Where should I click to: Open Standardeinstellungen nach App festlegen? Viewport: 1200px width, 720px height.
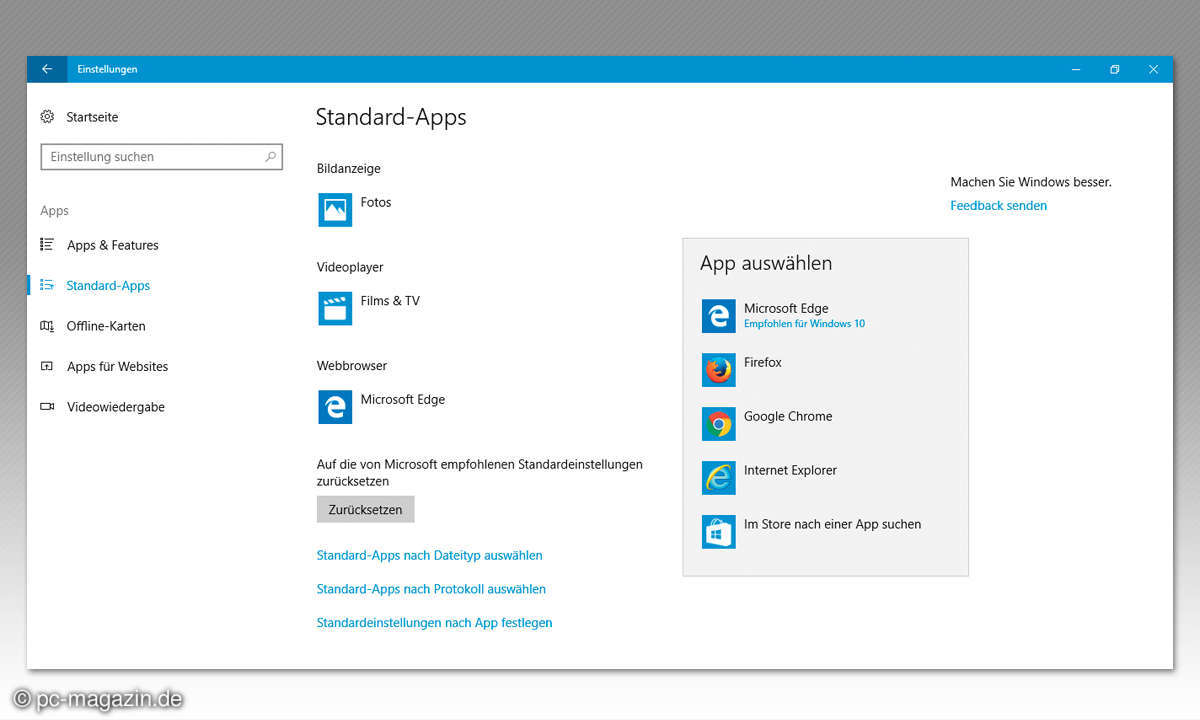[434, 623]
